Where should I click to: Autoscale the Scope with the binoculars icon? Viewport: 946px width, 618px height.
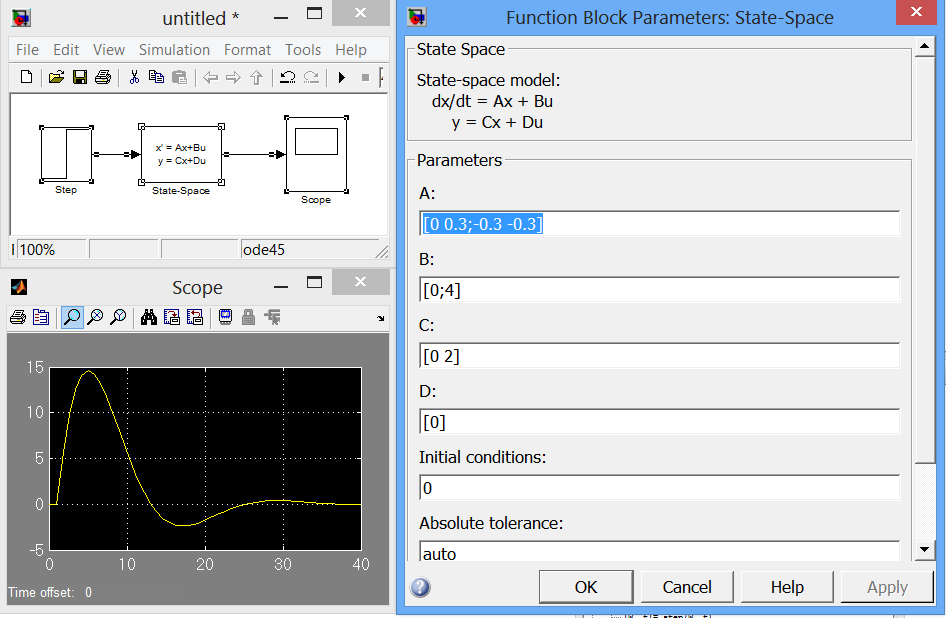(x=148, y=317)
